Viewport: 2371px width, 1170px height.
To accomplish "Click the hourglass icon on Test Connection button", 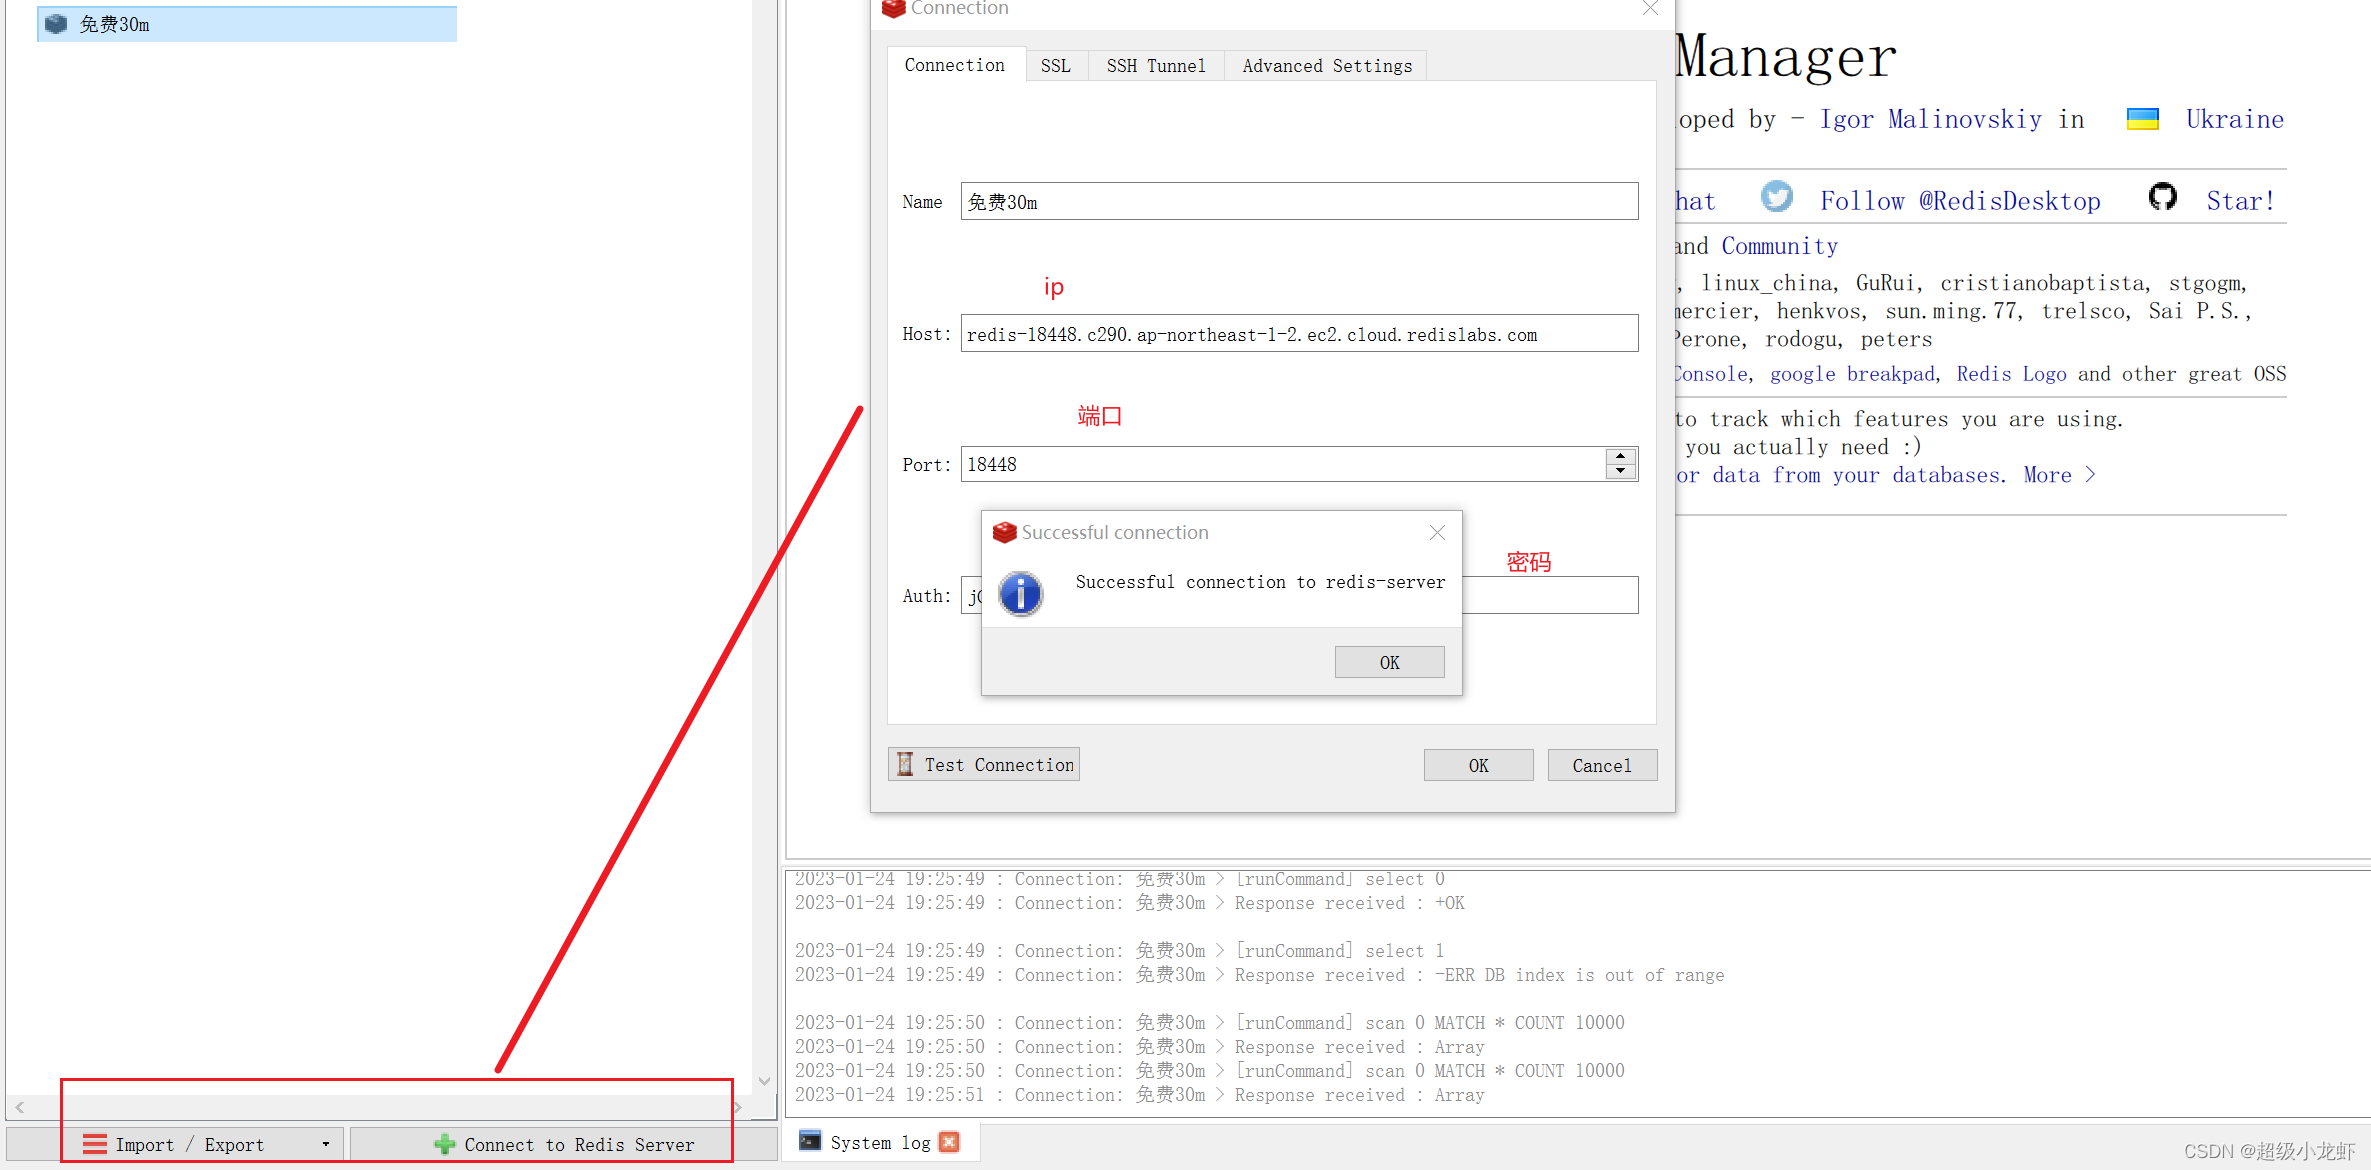I will (x=906, y=764).
